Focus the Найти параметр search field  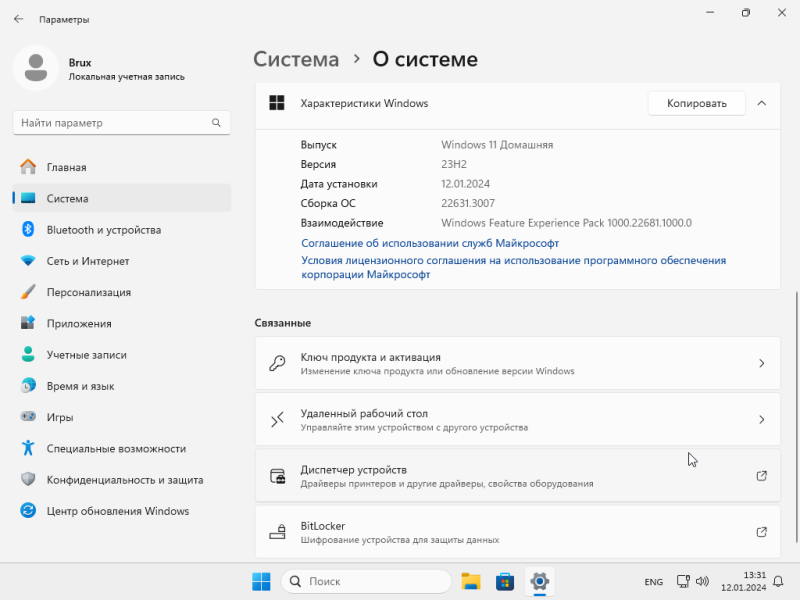coord(121,123)
